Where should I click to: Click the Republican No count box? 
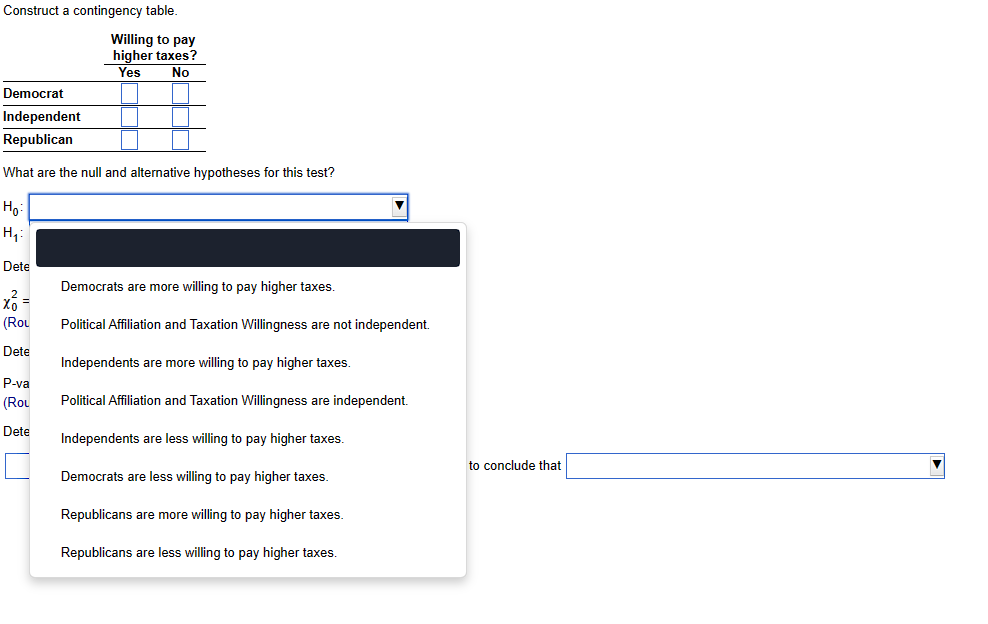click(179, 139)
